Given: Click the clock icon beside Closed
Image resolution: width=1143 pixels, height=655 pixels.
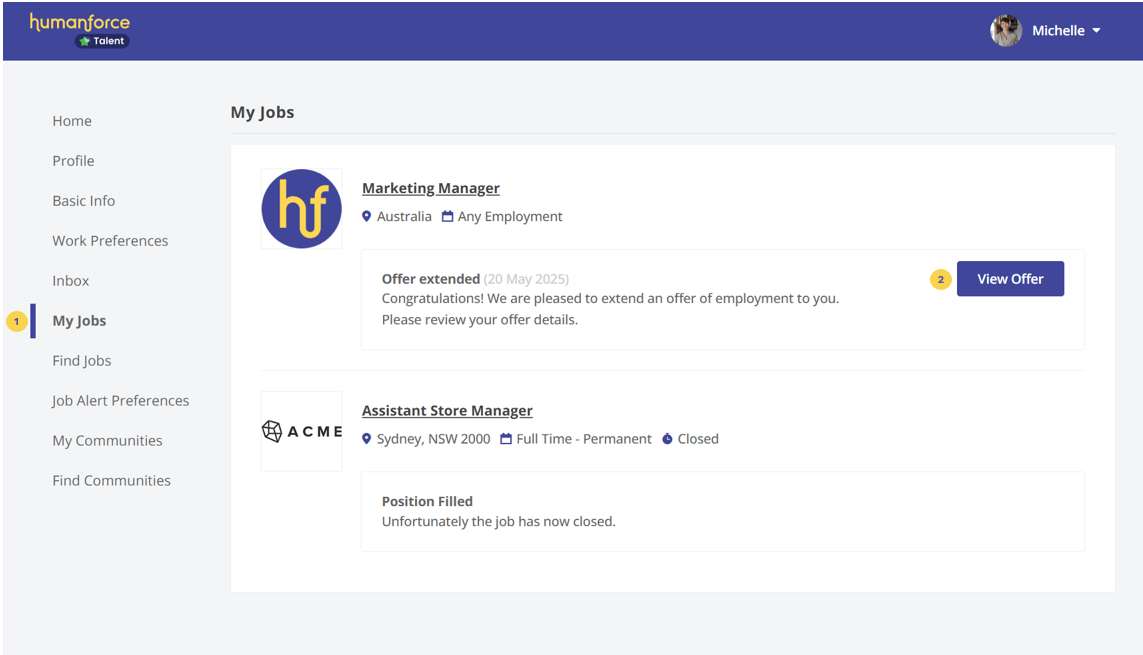Looking at the screenshot, I should pyautogui.click(x=667, y=439).
